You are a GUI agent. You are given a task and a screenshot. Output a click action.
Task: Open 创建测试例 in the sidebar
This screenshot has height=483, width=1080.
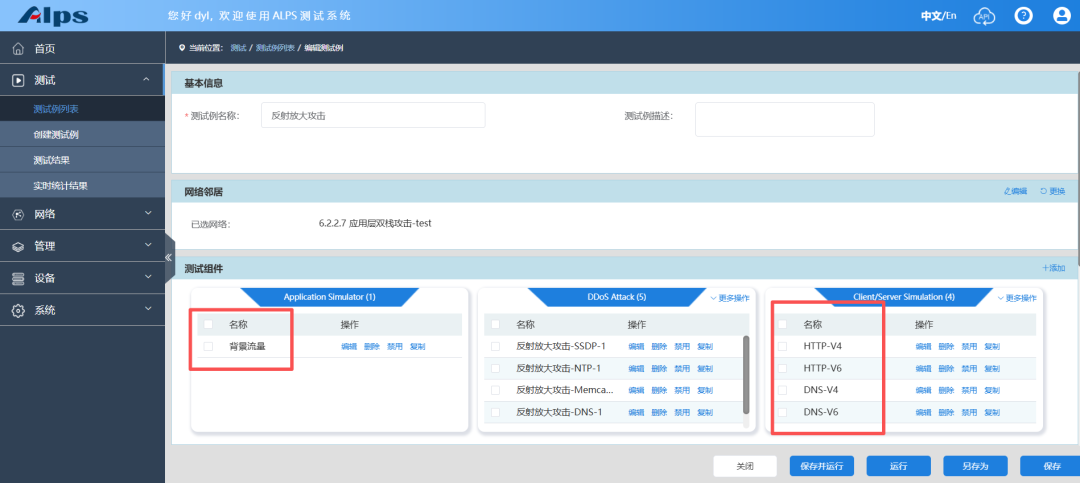[55, 134]
